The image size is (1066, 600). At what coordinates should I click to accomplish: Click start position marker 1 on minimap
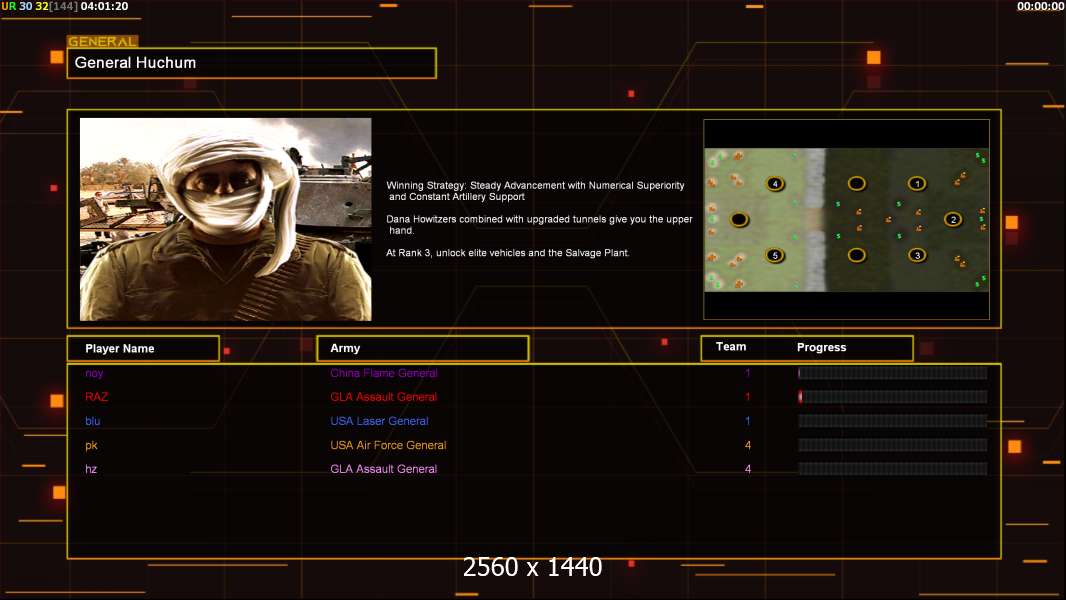(x=917, y=183)
